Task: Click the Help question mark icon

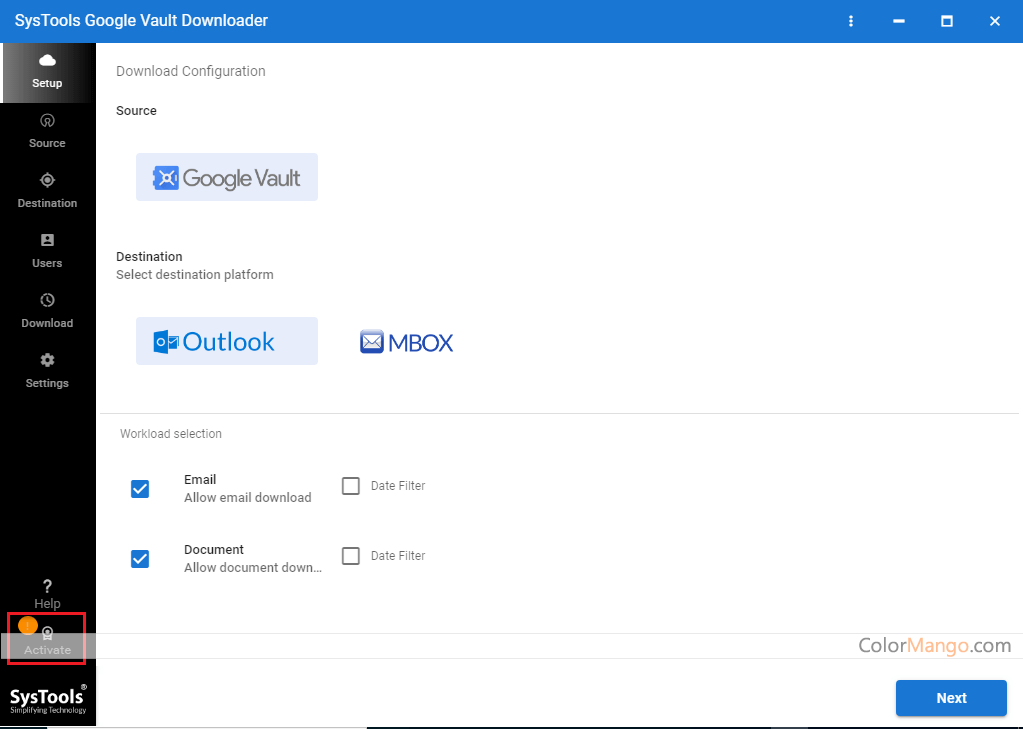Action: tap(47, 587)
